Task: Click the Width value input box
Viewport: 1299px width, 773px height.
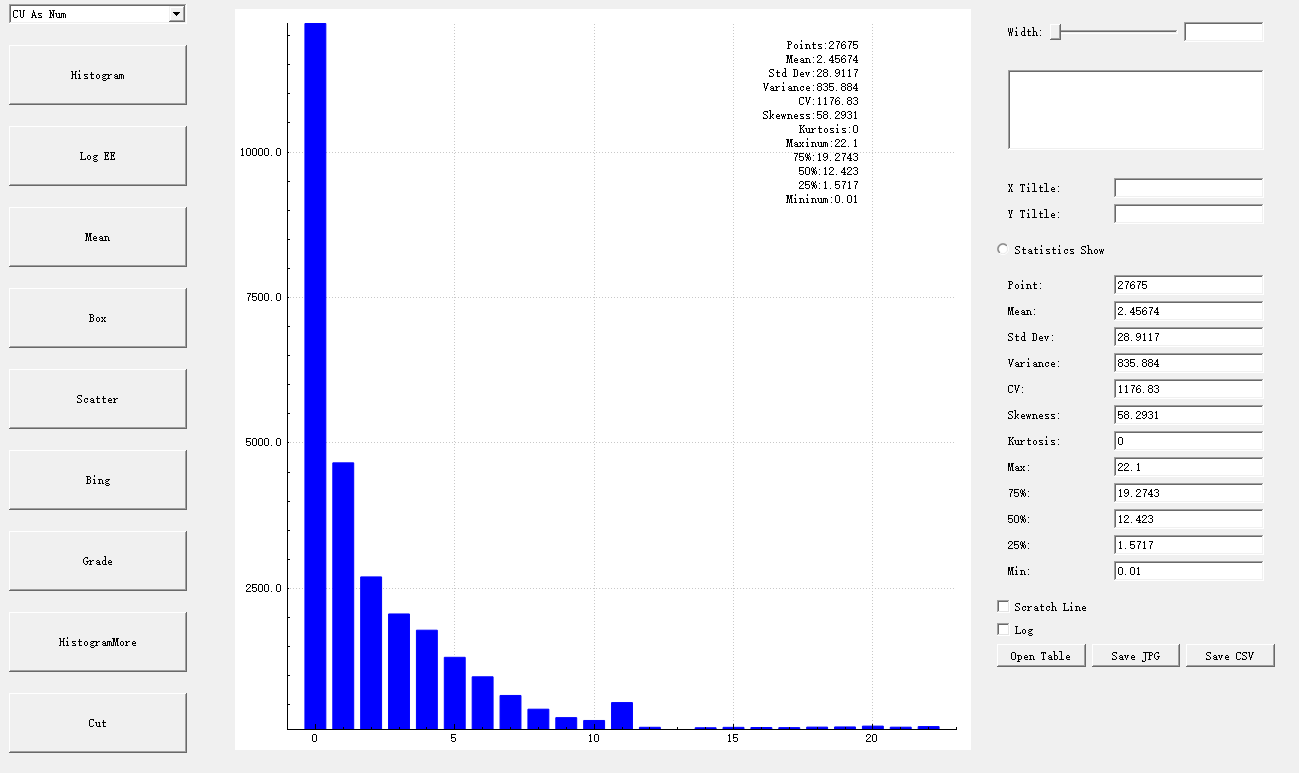Action: click(x=1223, y=32)
